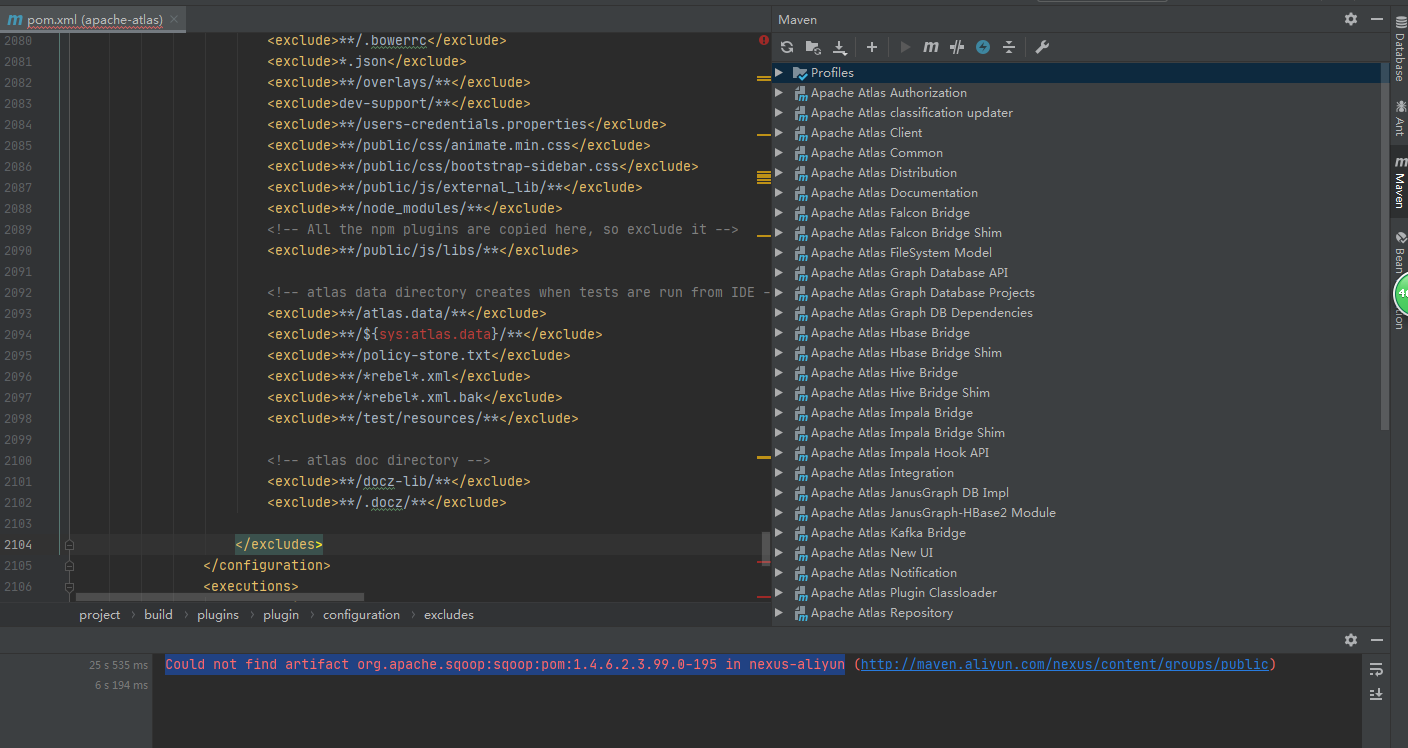The image size is (1408, 748).
Task: Expand the Apache Atlas Hive Bridge module
Action: 779,372
